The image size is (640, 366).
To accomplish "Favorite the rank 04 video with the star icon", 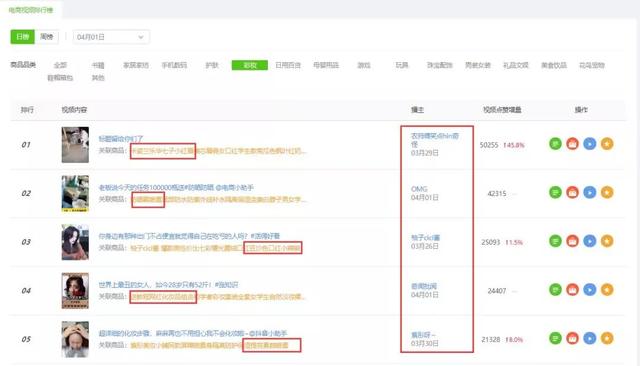I will pyautogui.click(x=607, y=290).
